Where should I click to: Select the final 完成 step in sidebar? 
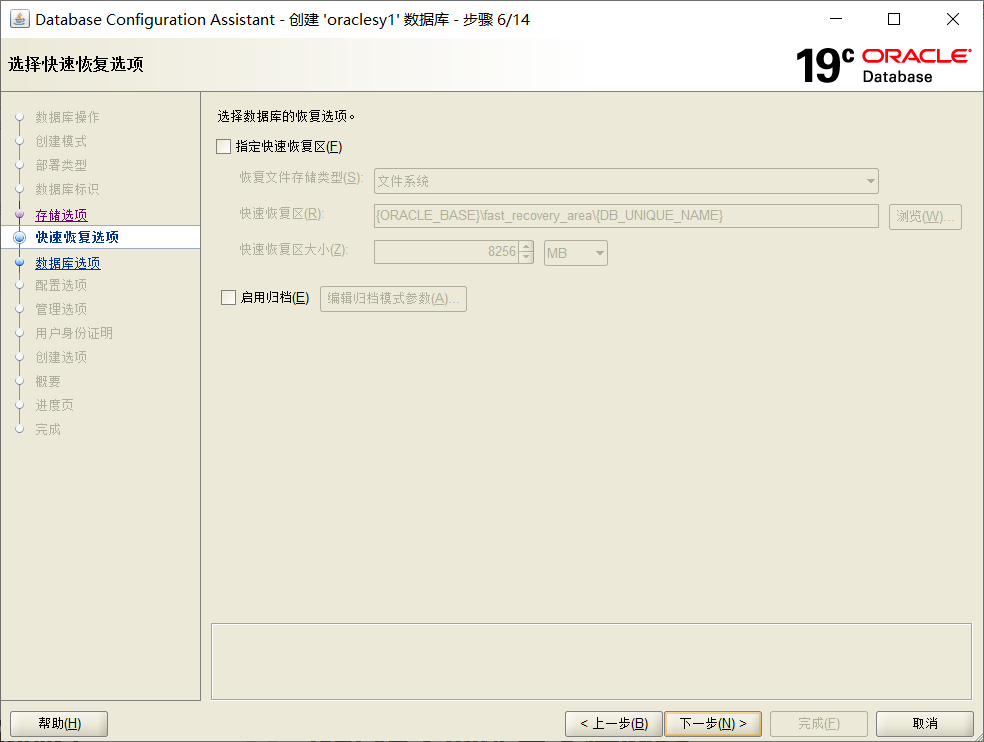click(x=48, y=429)
